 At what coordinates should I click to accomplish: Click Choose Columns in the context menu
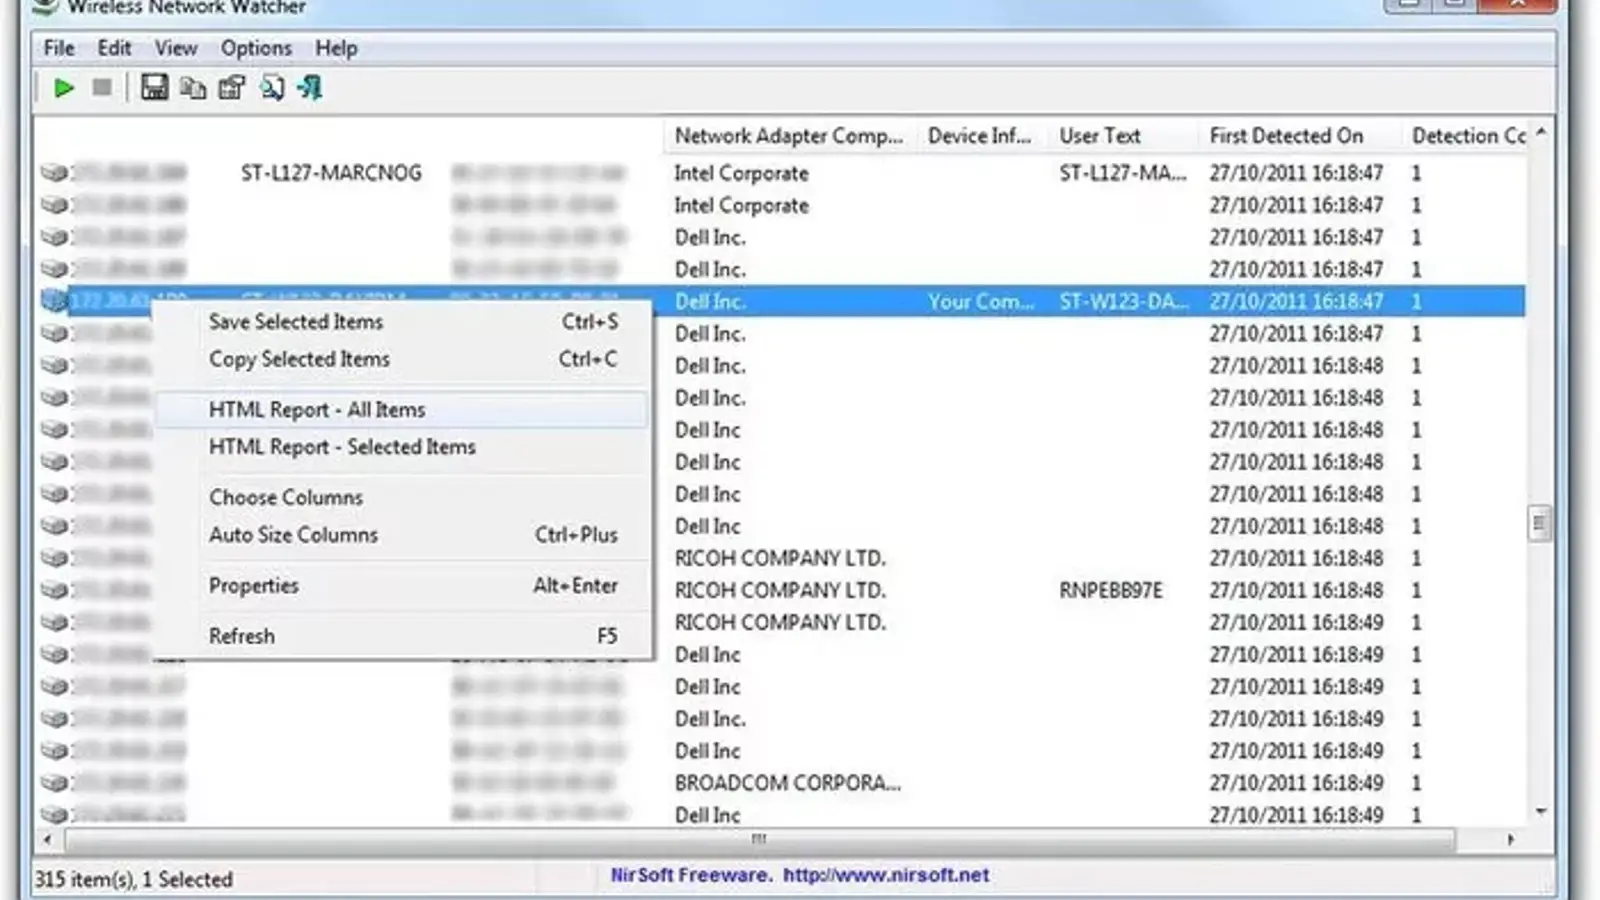pyautogui.click(x=402, y=497)
